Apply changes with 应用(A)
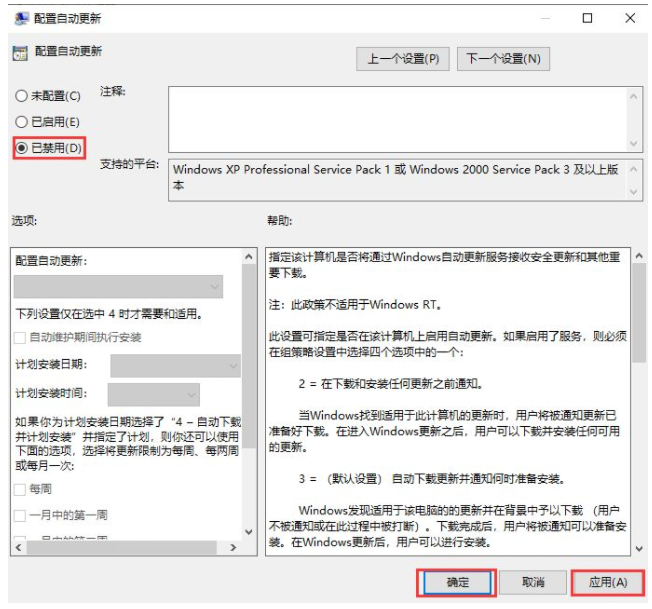 (x=607, y=582)
